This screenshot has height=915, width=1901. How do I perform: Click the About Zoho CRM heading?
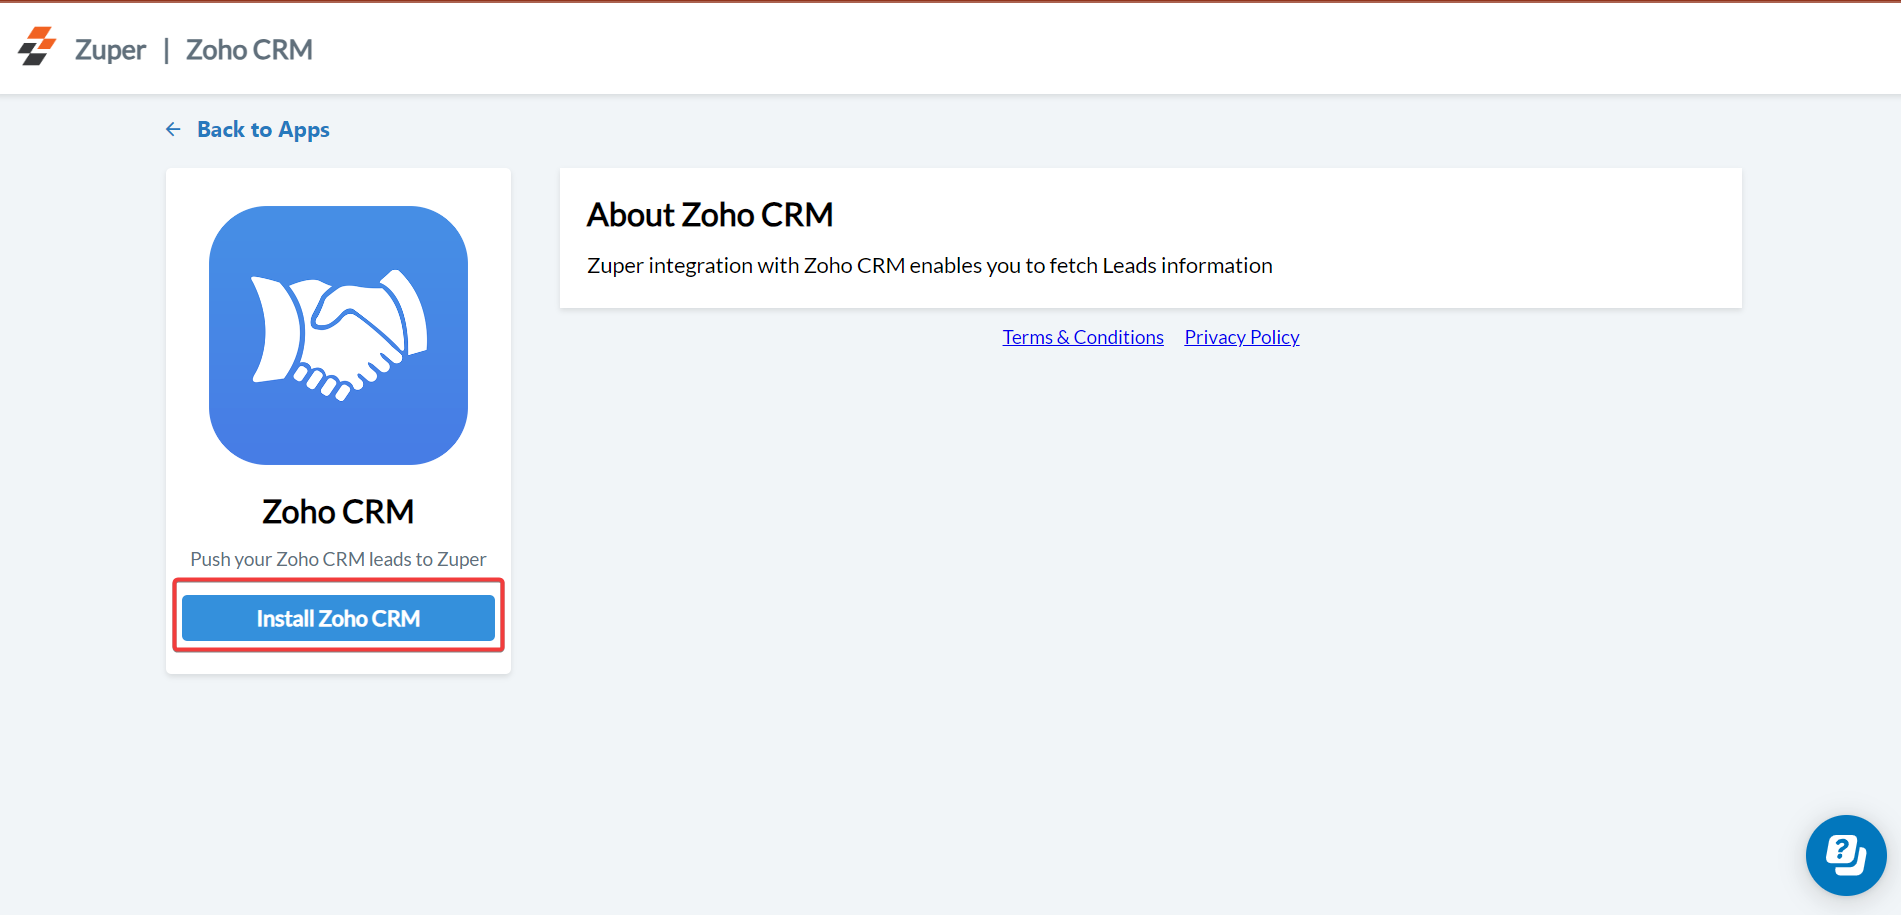(710, 214)
